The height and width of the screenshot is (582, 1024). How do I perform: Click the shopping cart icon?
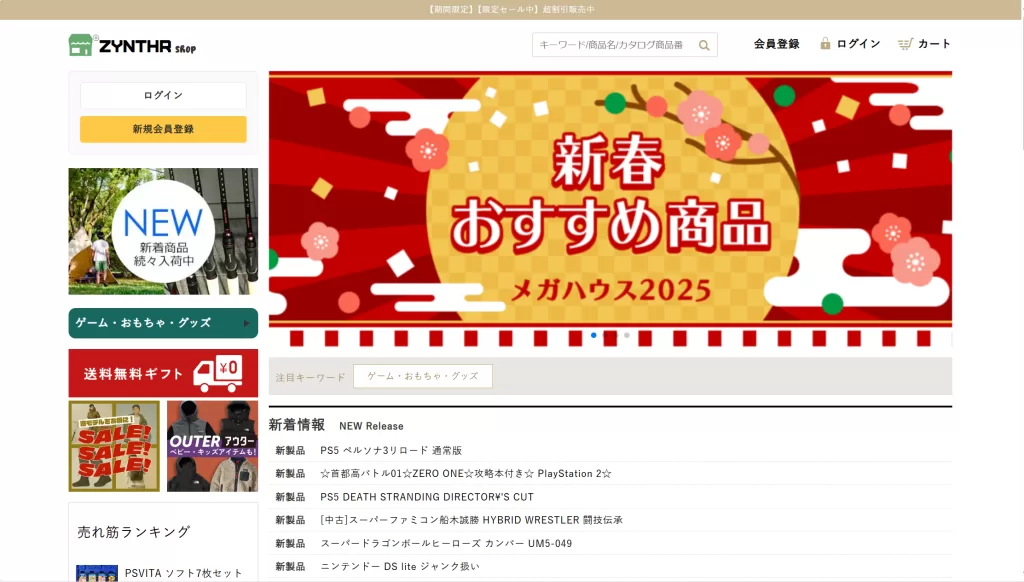905,44
